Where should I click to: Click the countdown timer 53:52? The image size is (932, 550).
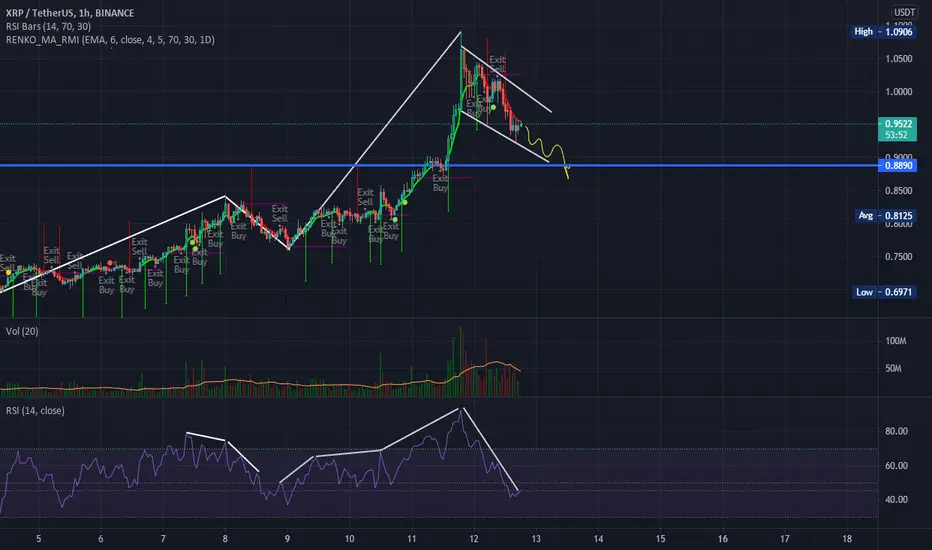point(896,135)
